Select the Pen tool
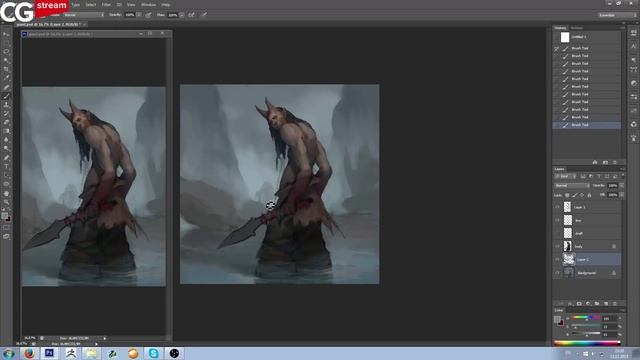Image resolution: width=640 pixels, height=360 pixels. click(x=6, y=158)
